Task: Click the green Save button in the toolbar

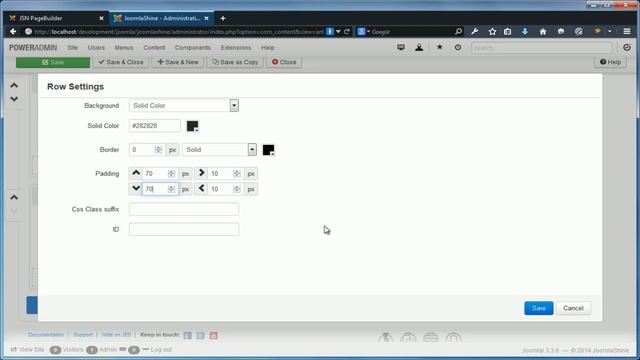Action: [53, 62]
